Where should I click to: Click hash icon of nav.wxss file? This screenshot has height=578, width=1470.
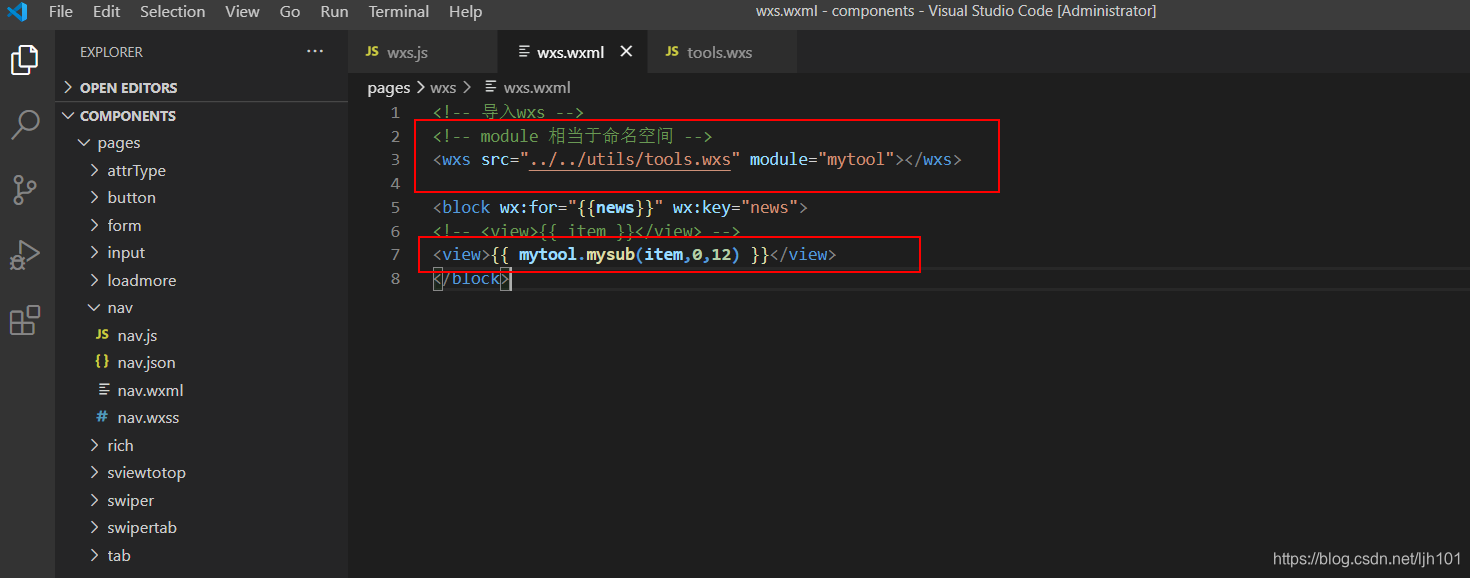(102, 417)
